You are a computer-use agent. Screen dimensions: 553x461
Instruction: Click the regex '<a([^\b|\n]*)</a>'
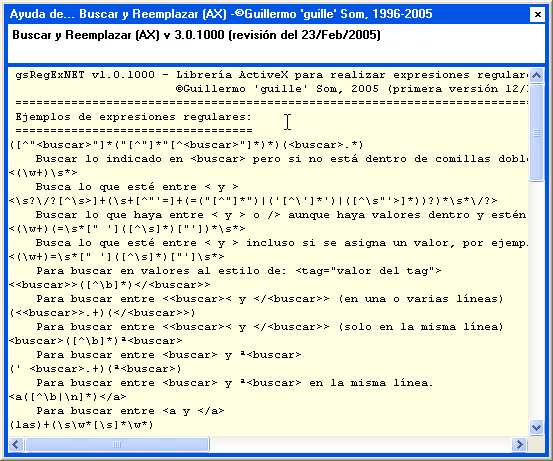pyautogui.click(x=68, y=397)
